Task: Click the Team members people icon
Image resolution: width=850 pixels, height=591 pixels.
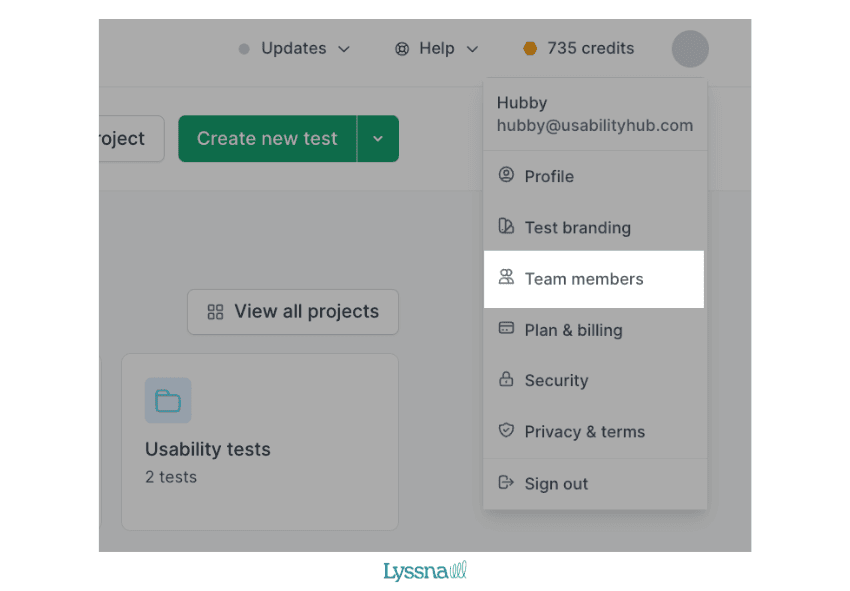Action: (506, 278)
